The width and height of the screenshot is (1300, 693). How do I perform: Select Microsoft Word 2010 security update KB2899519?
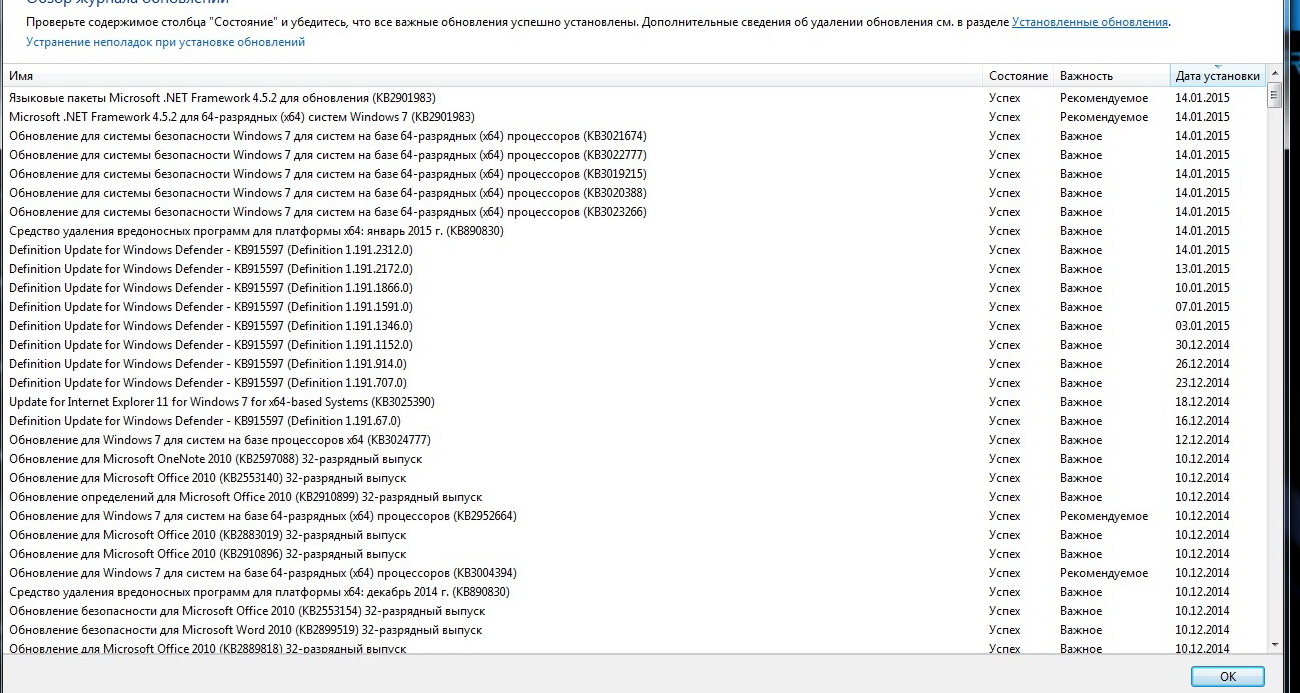coord(245,630)
